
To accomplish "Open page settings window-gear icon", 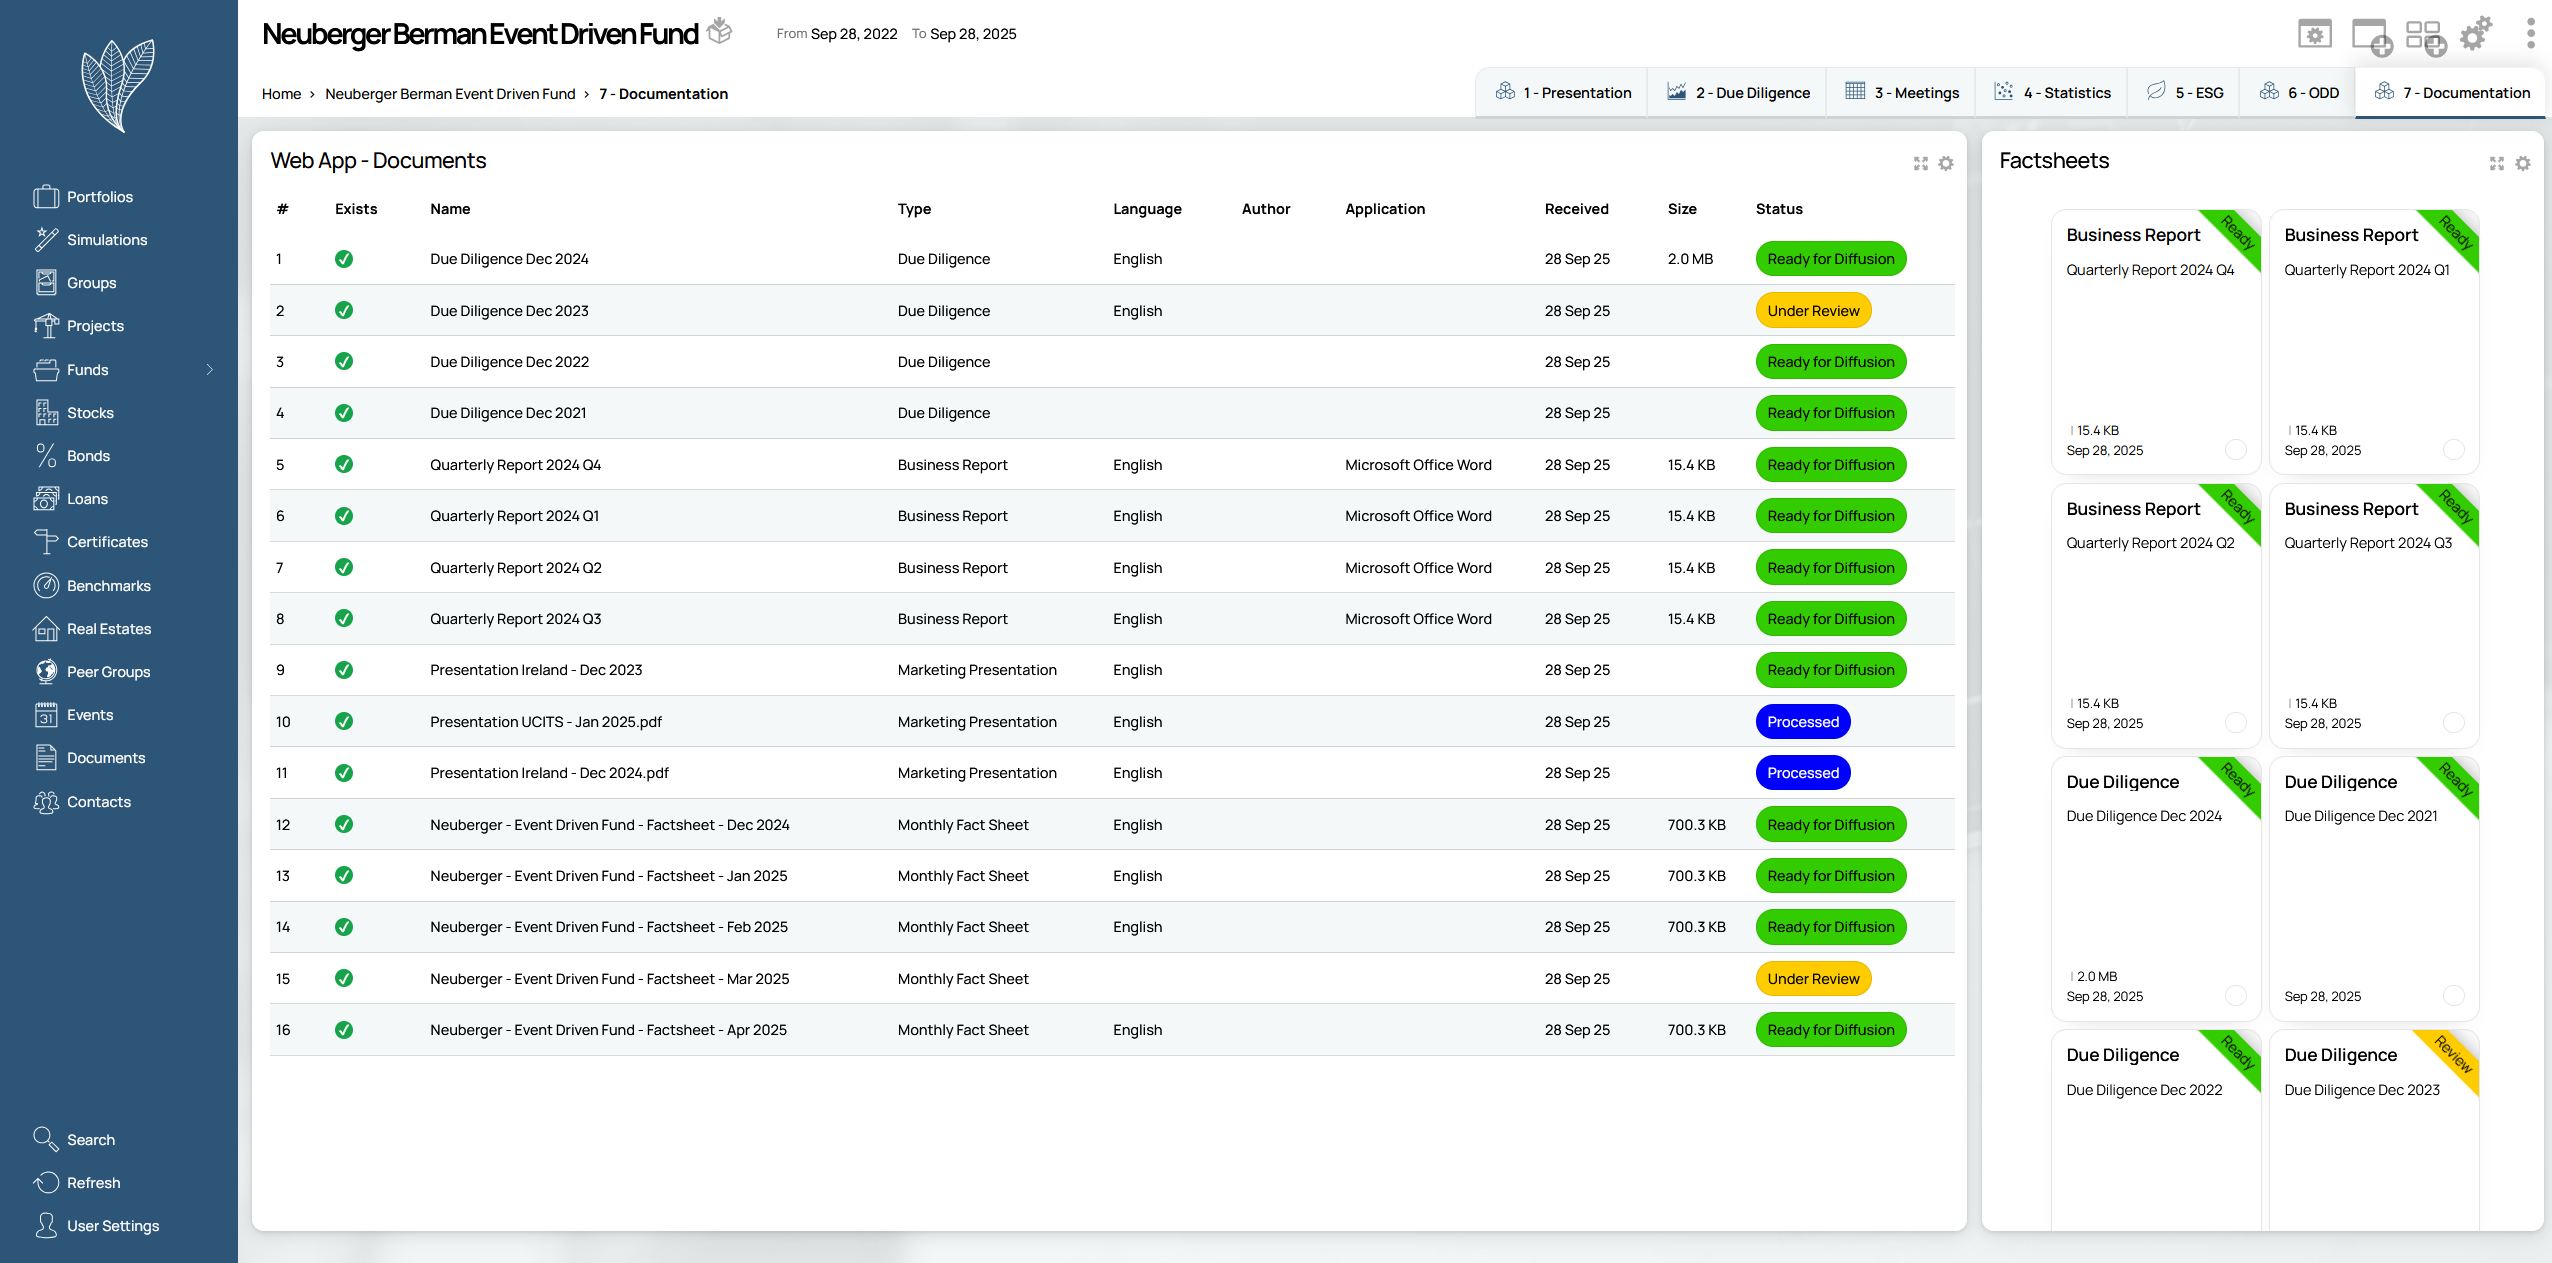I will tap(2314, 35).
